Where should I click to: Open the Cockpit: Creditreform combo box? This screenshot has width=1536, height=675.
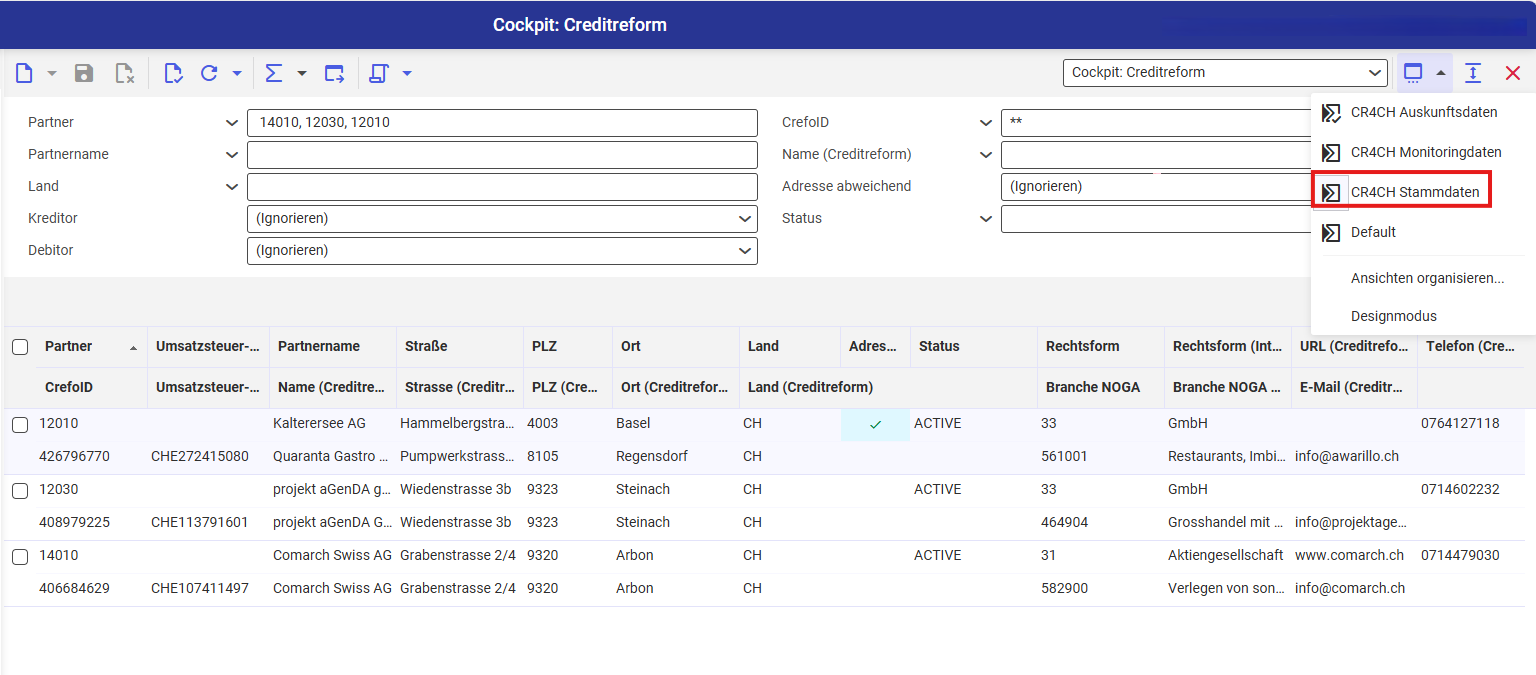pyautogui.click(x=1224, y=73)
